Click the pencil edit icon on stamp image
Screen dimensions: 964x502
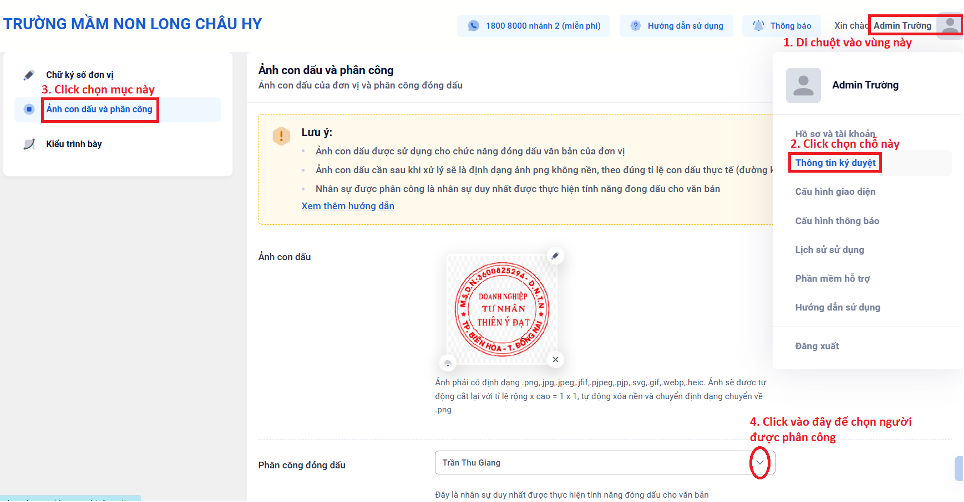(x=556, y=256)
